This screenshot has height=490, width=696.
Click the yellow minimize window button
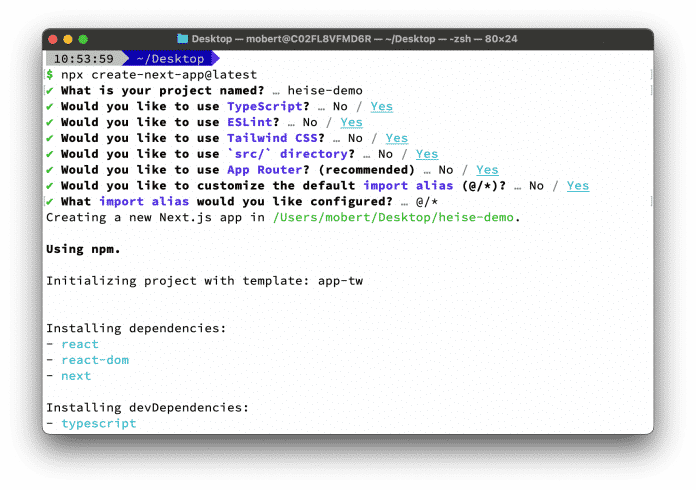pos(68,39)
